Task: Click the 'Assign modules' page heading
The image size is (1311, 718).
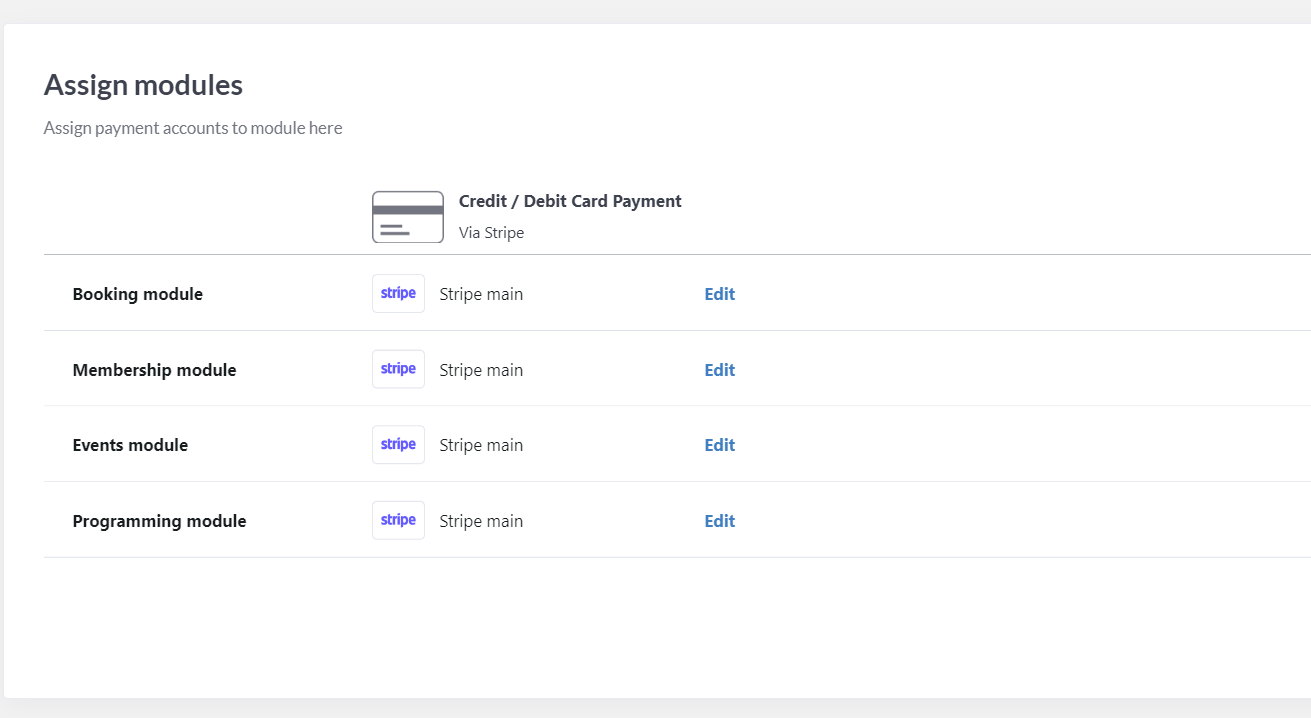Action: (x=143, y=85)
